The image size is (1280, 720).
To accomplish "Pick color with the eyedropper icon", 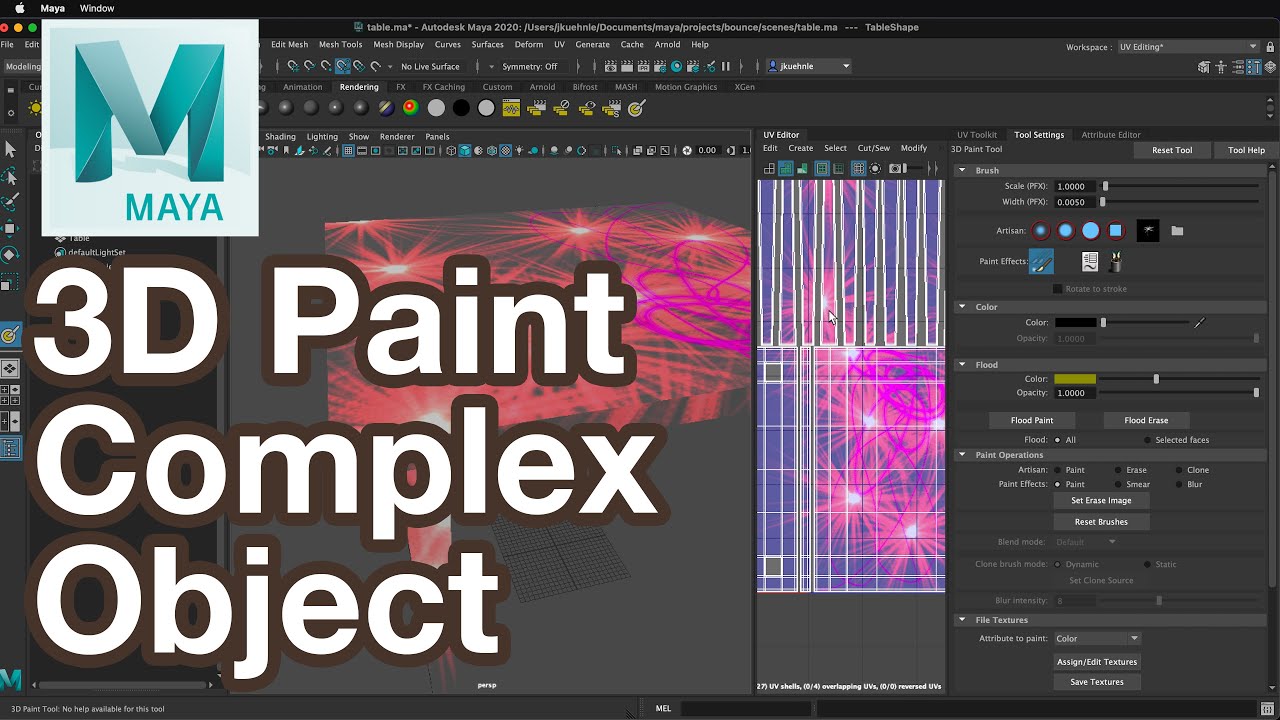I will point(1200,322).
